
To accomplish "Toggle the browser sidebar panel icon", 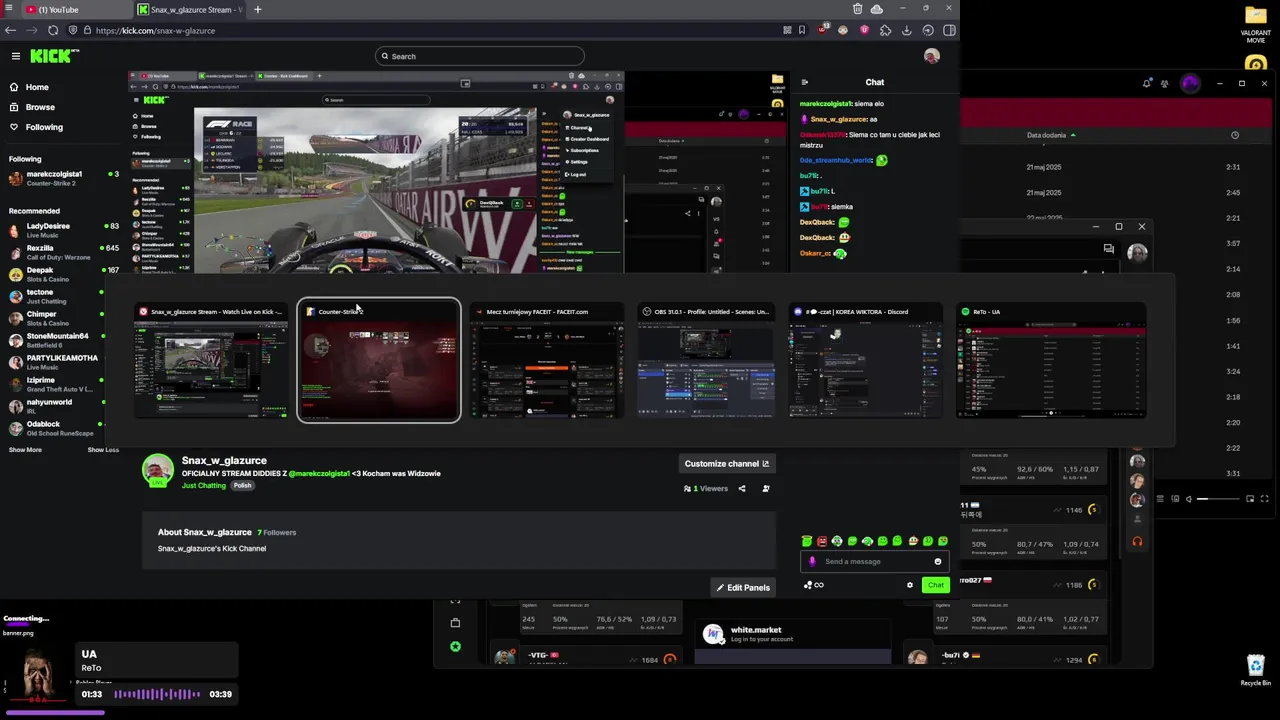I will 949,30.
